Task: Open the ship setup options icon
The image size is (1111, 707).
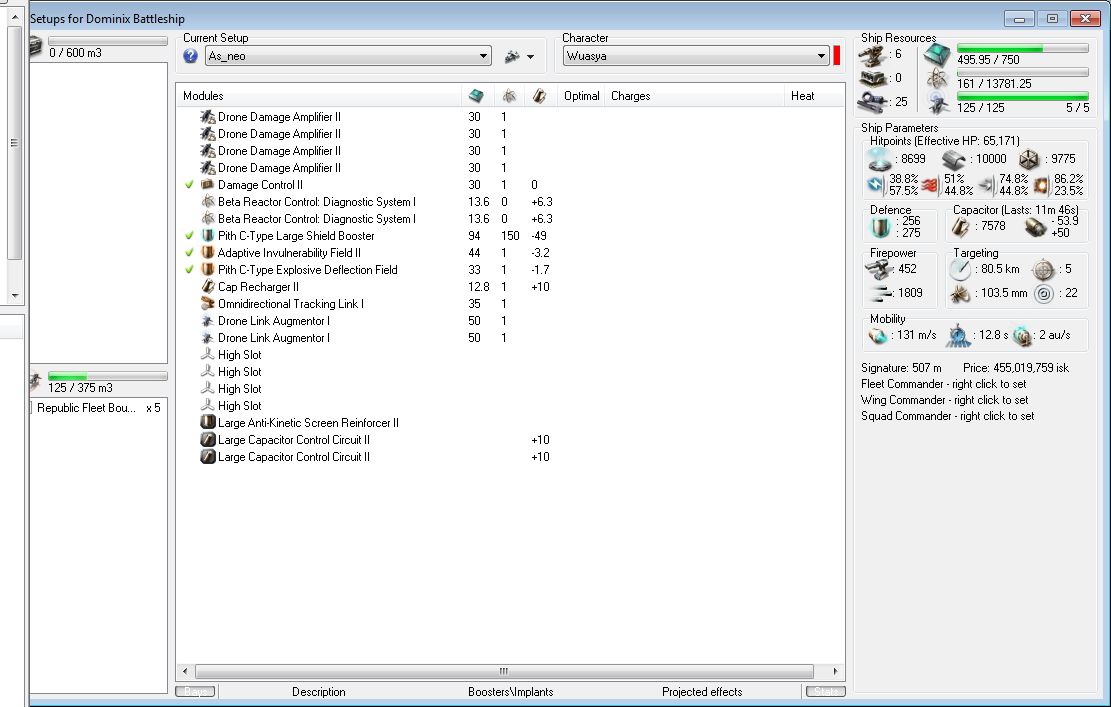Action: point(512,57)
